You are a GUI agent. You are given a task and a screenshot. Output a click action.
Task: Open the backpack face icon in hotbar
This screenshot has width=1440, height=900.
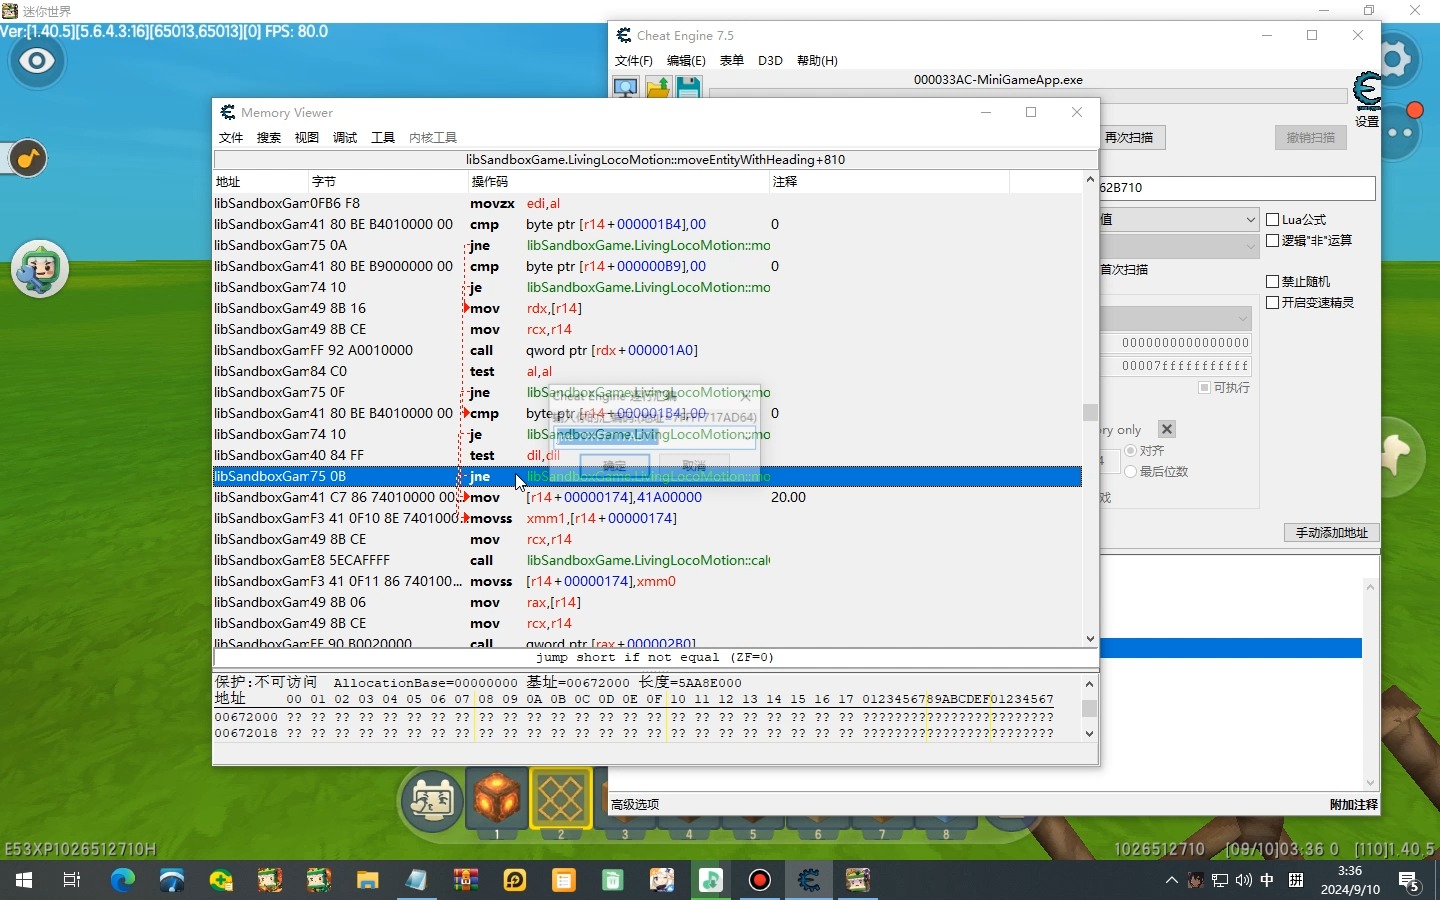(432, 800)
